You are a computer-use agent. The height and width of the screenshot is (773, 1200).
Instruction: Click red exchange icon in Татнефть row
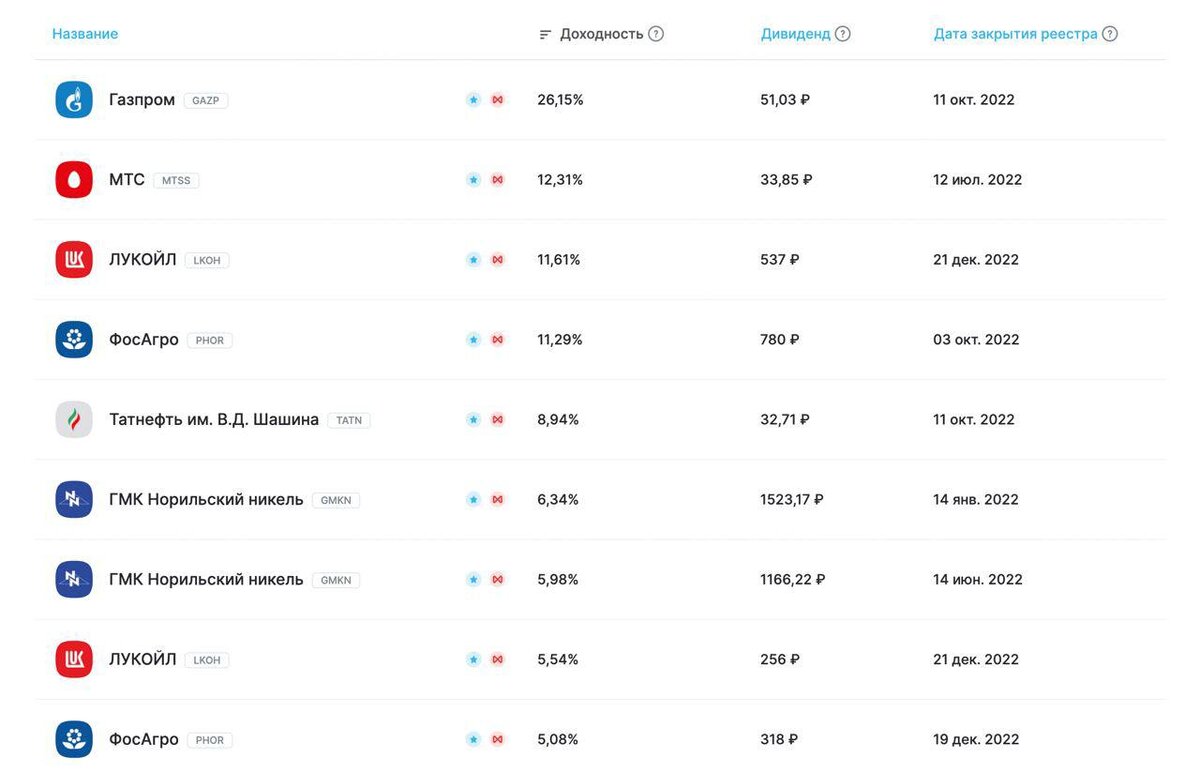point(497,420)
